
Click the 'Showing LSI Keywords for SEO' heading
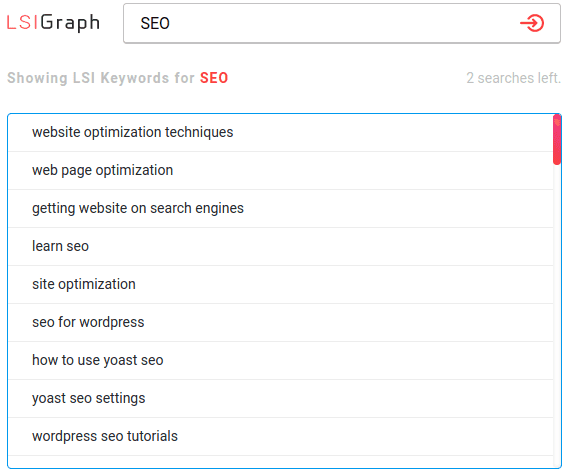click(x=118, y=78)
